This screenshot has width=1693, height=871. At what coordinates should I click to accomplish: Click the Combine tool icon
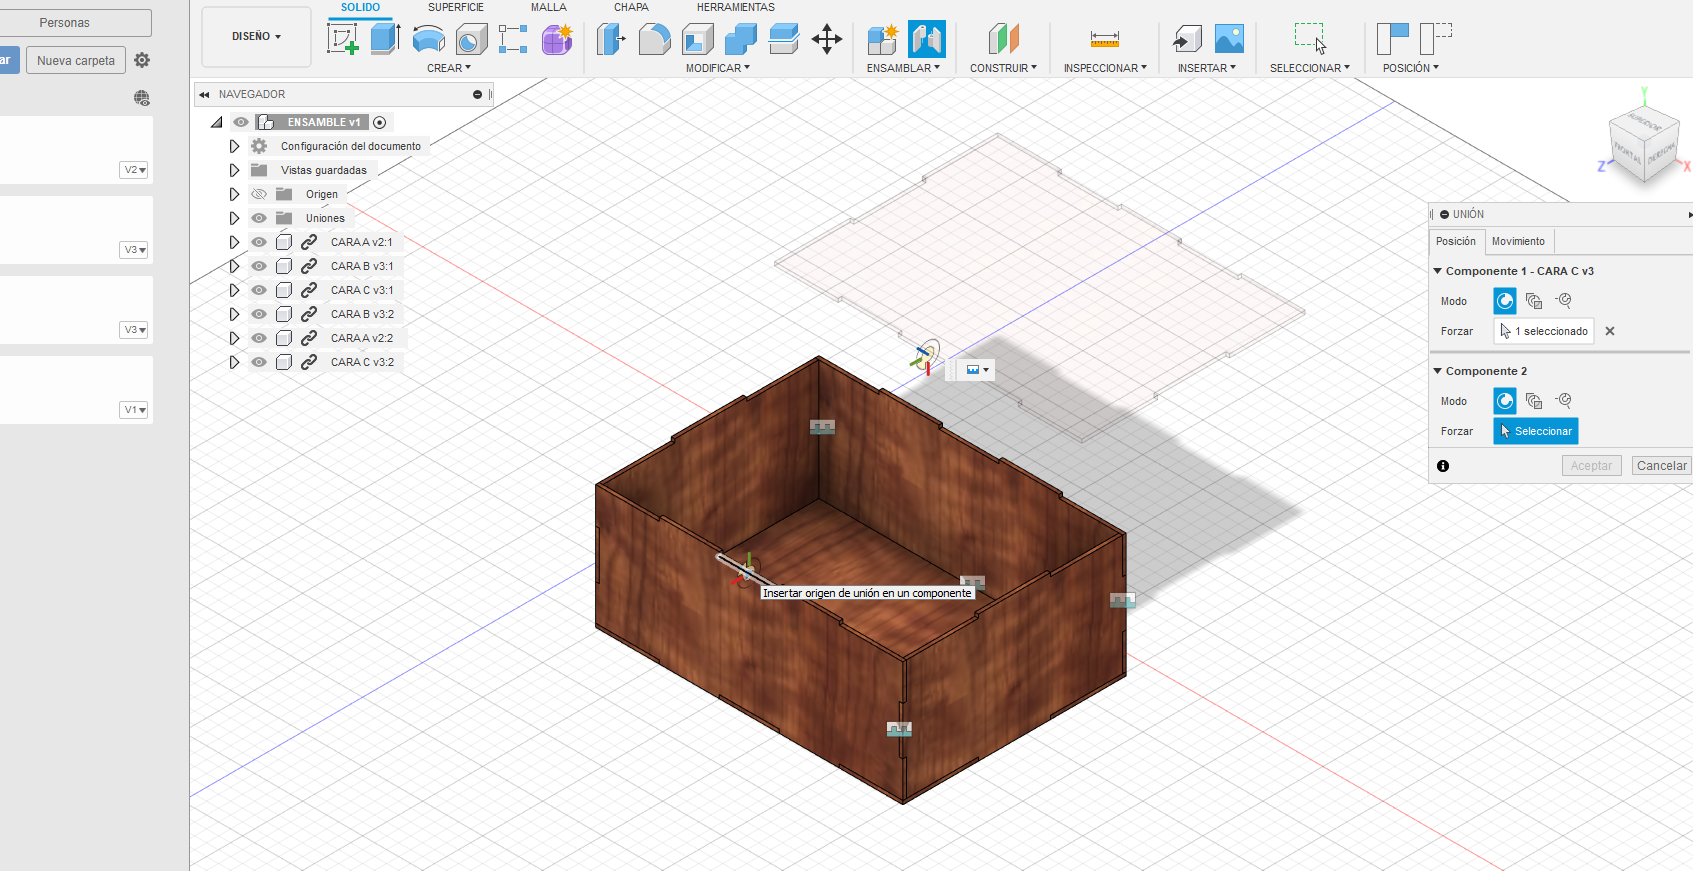tap(740, 39)
